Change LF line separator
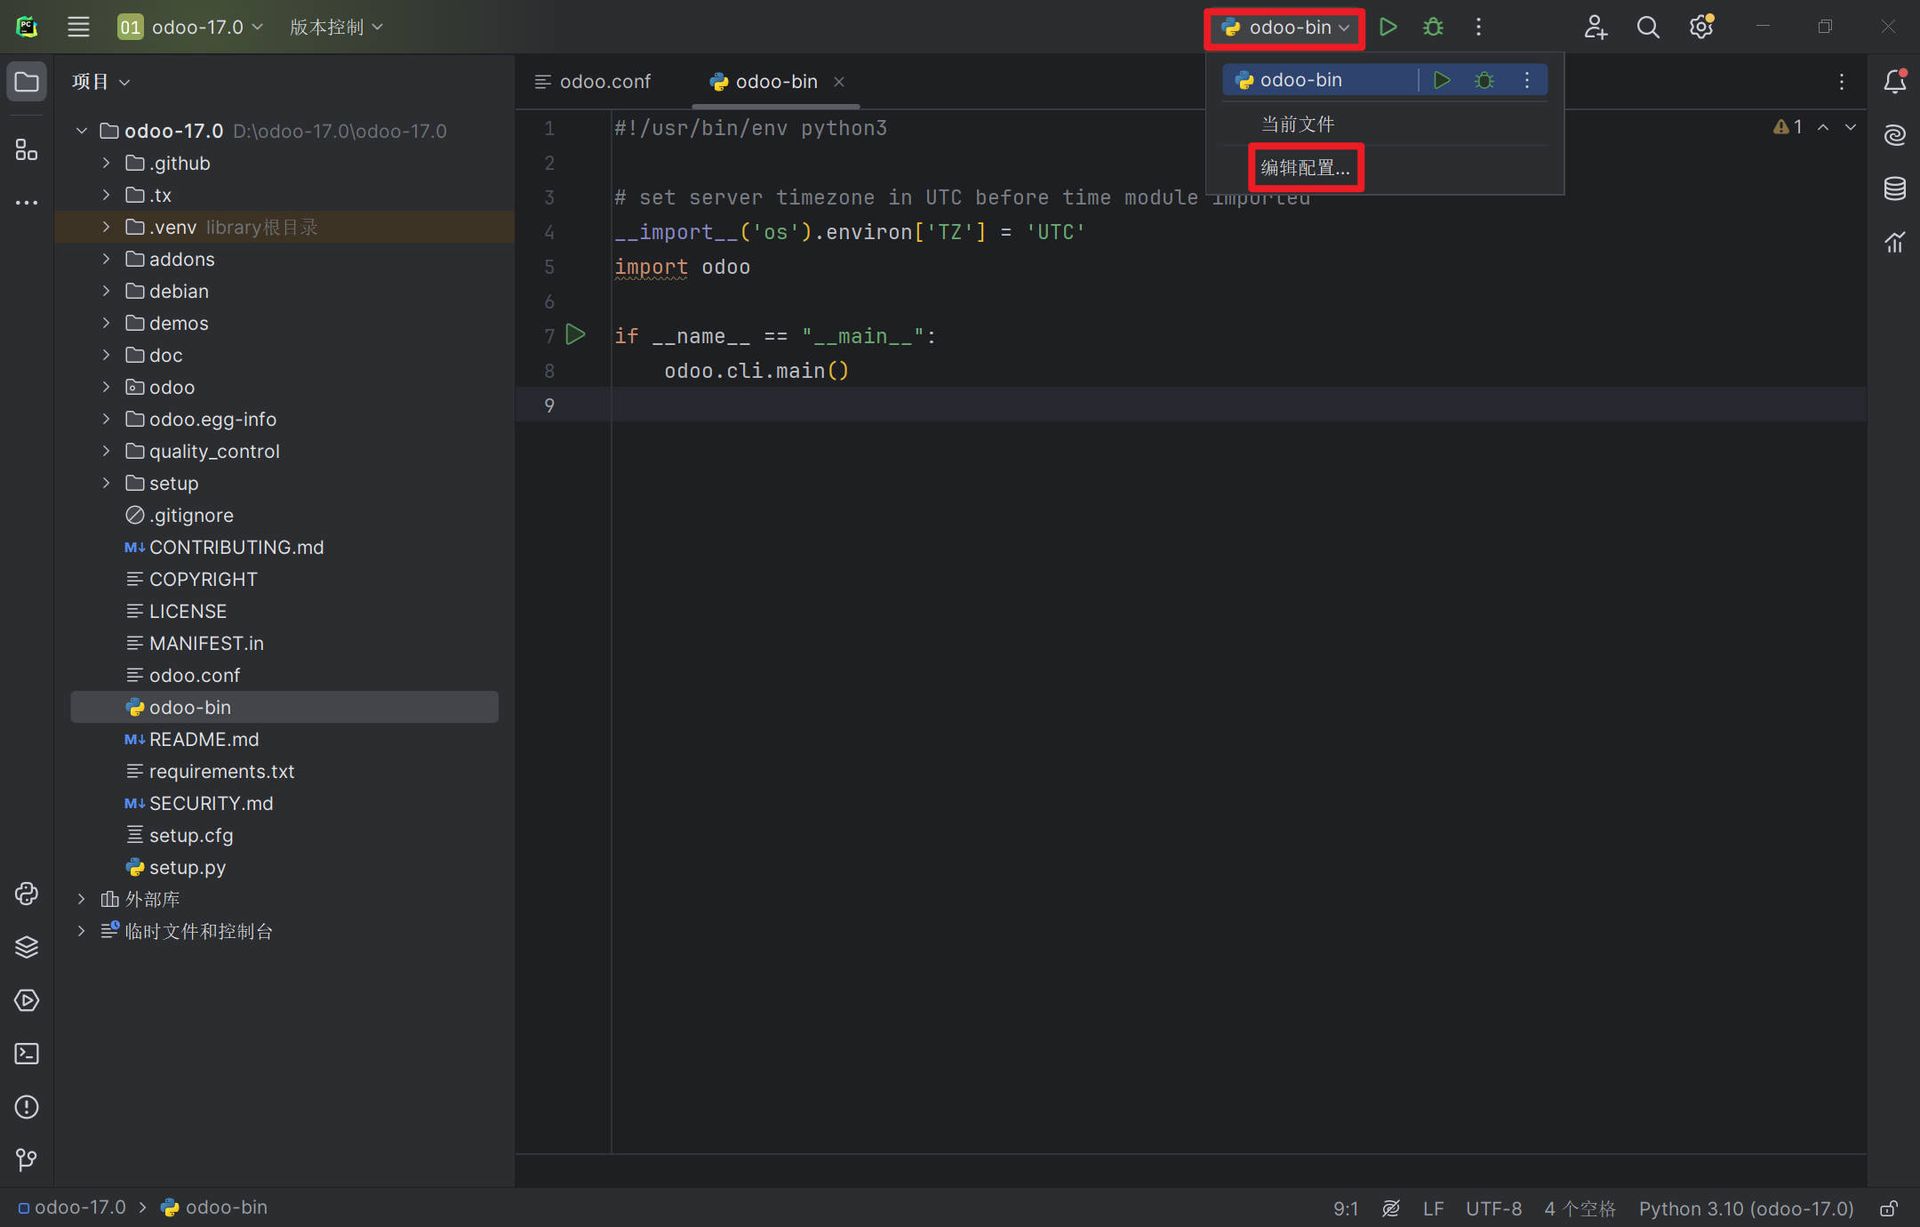Viewport: 1920px width, 1227px height. click(x=1433, y=1209)
